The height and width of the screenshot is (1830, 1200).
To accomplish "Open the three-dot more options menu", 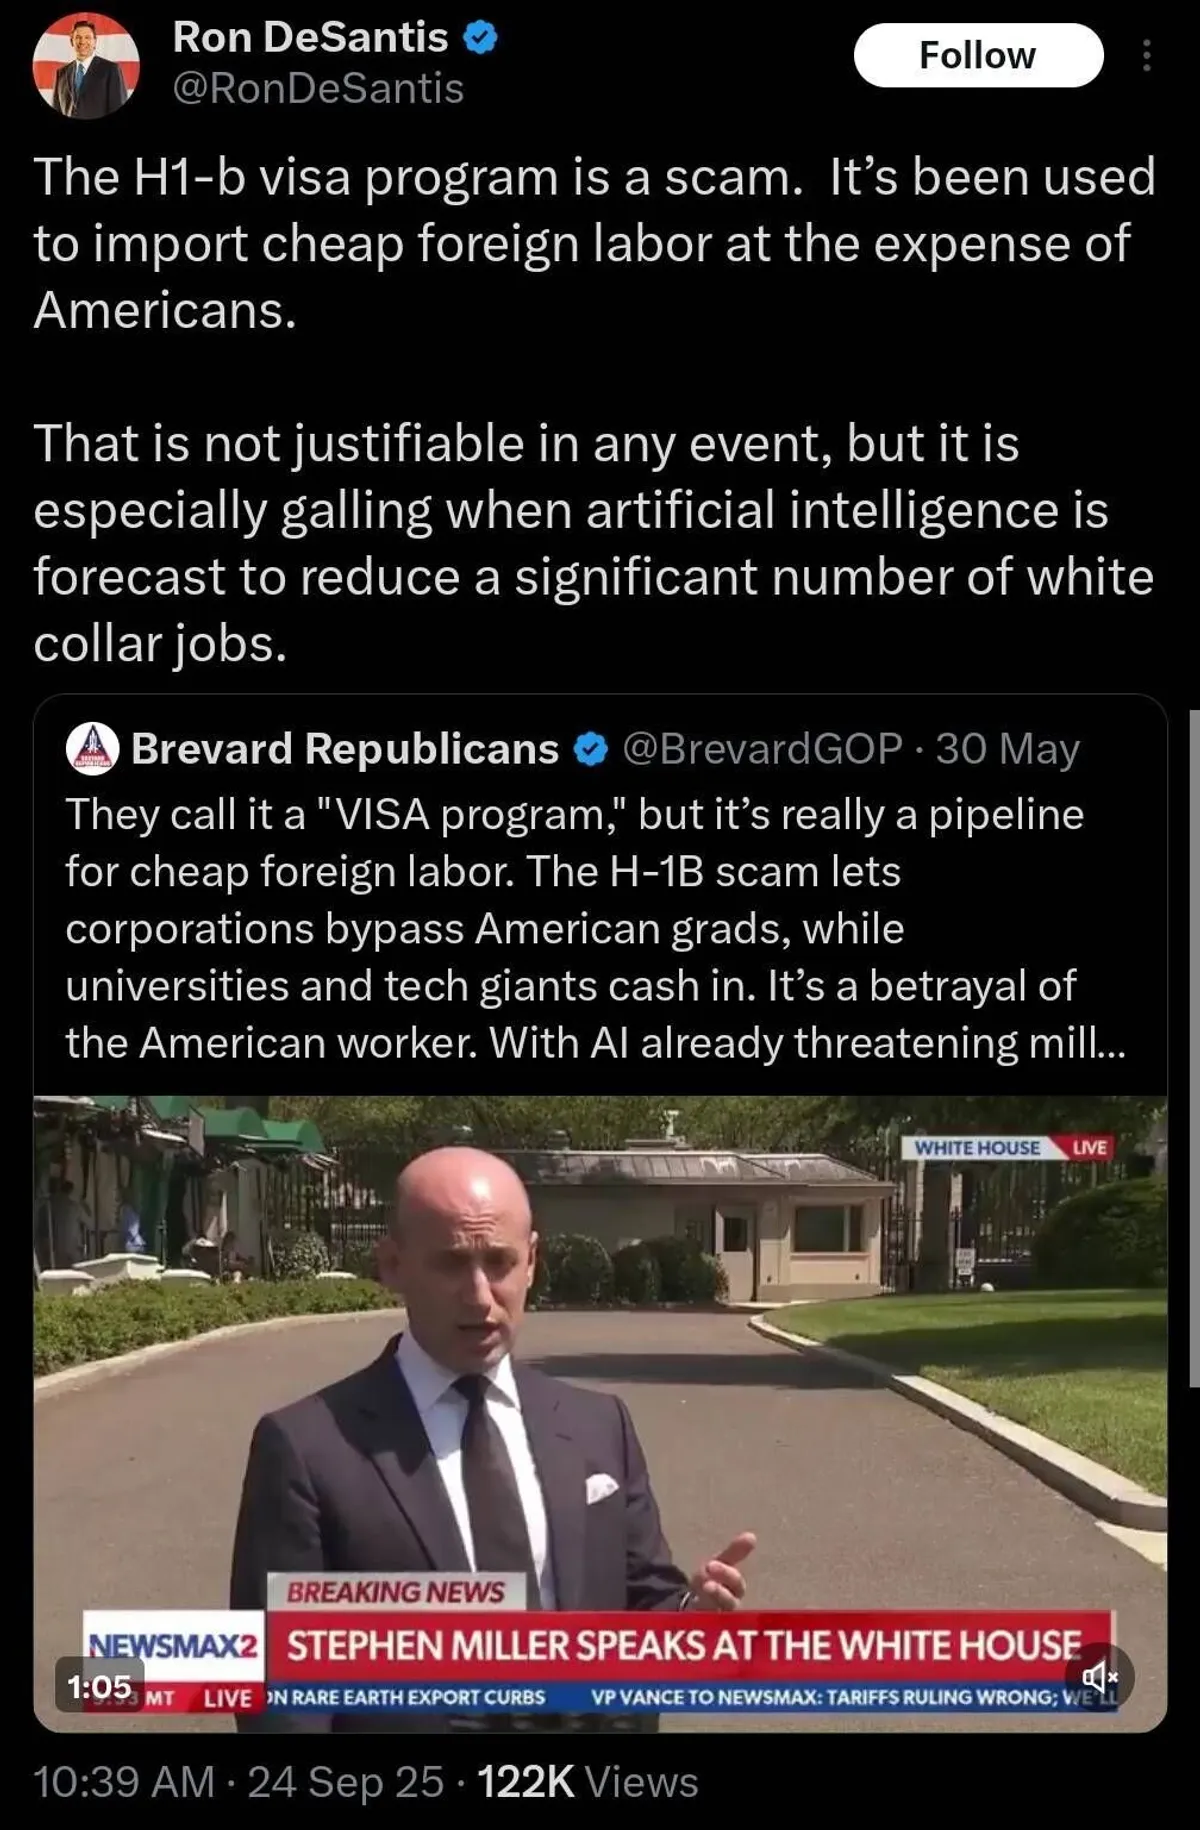I will pyautogui.click(x=1146, y=55).
